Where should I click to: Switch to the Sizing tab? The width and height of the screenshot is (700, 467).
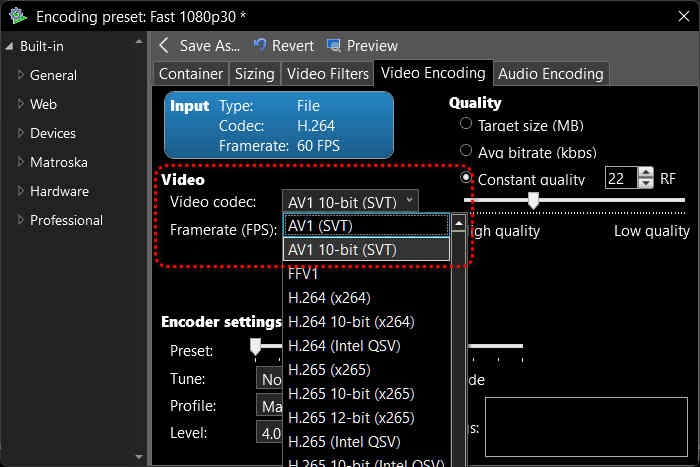click(x=254, y=74)
